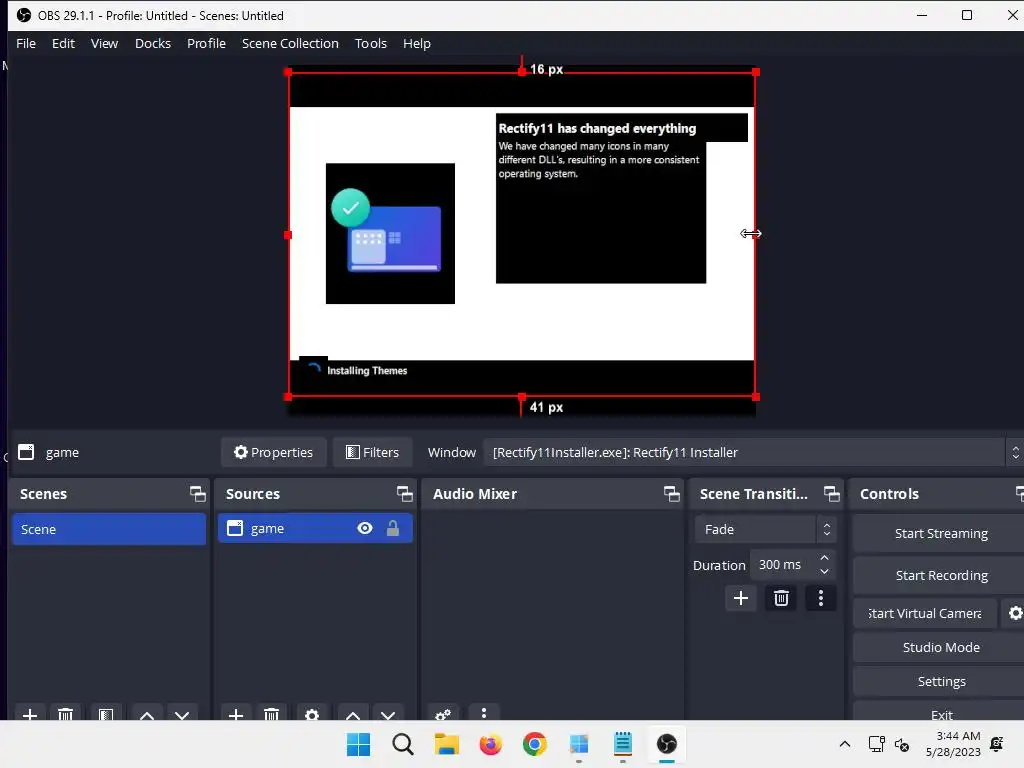Increase the transition duration with the up arrow

click(824, 558)
